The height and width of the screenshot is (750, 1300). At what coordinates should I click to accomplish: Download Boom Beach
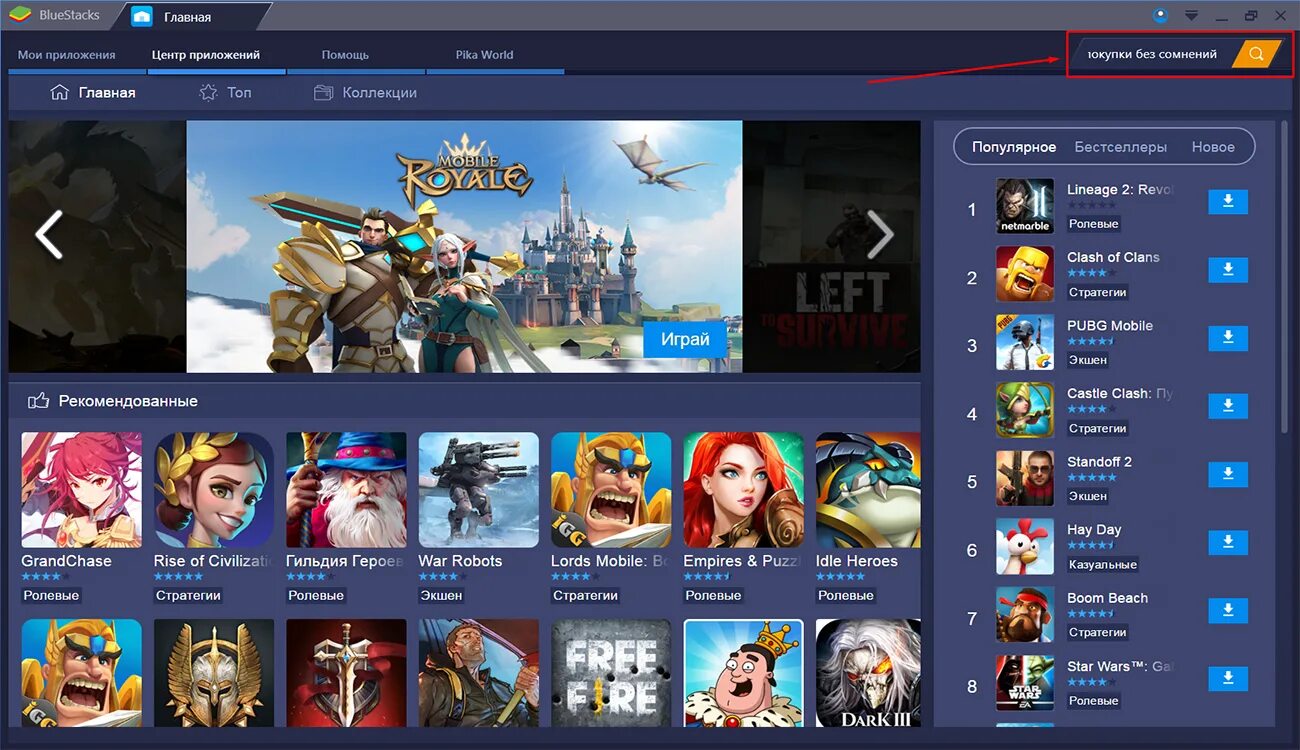(1228, 610)
